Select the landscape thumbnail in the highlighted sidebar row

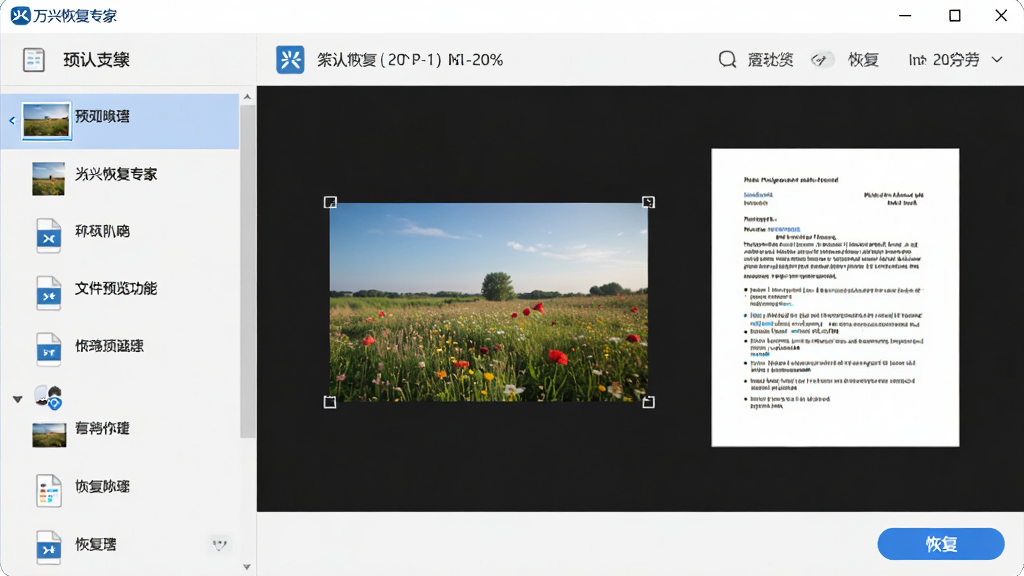tap(46, 120)
